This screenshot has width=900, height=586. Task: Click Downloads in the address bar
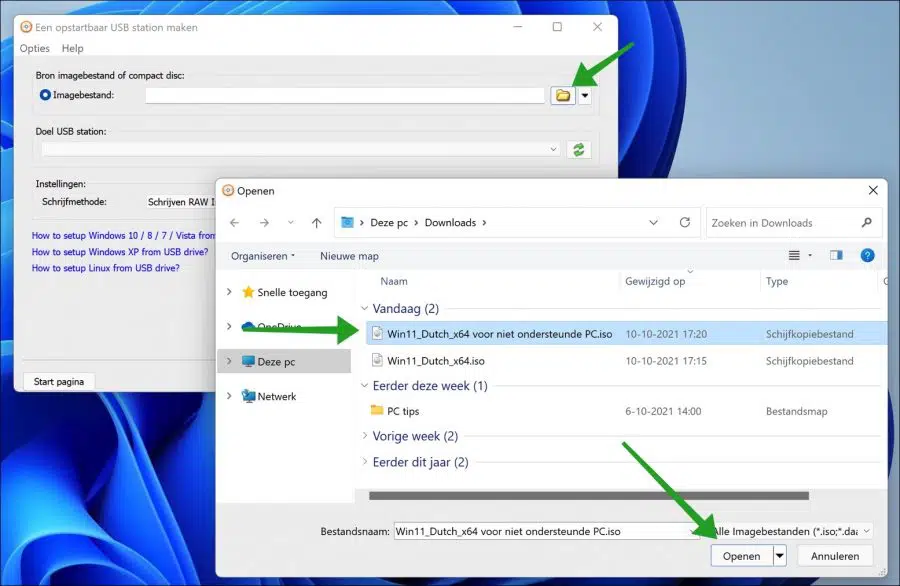[450, 223]
